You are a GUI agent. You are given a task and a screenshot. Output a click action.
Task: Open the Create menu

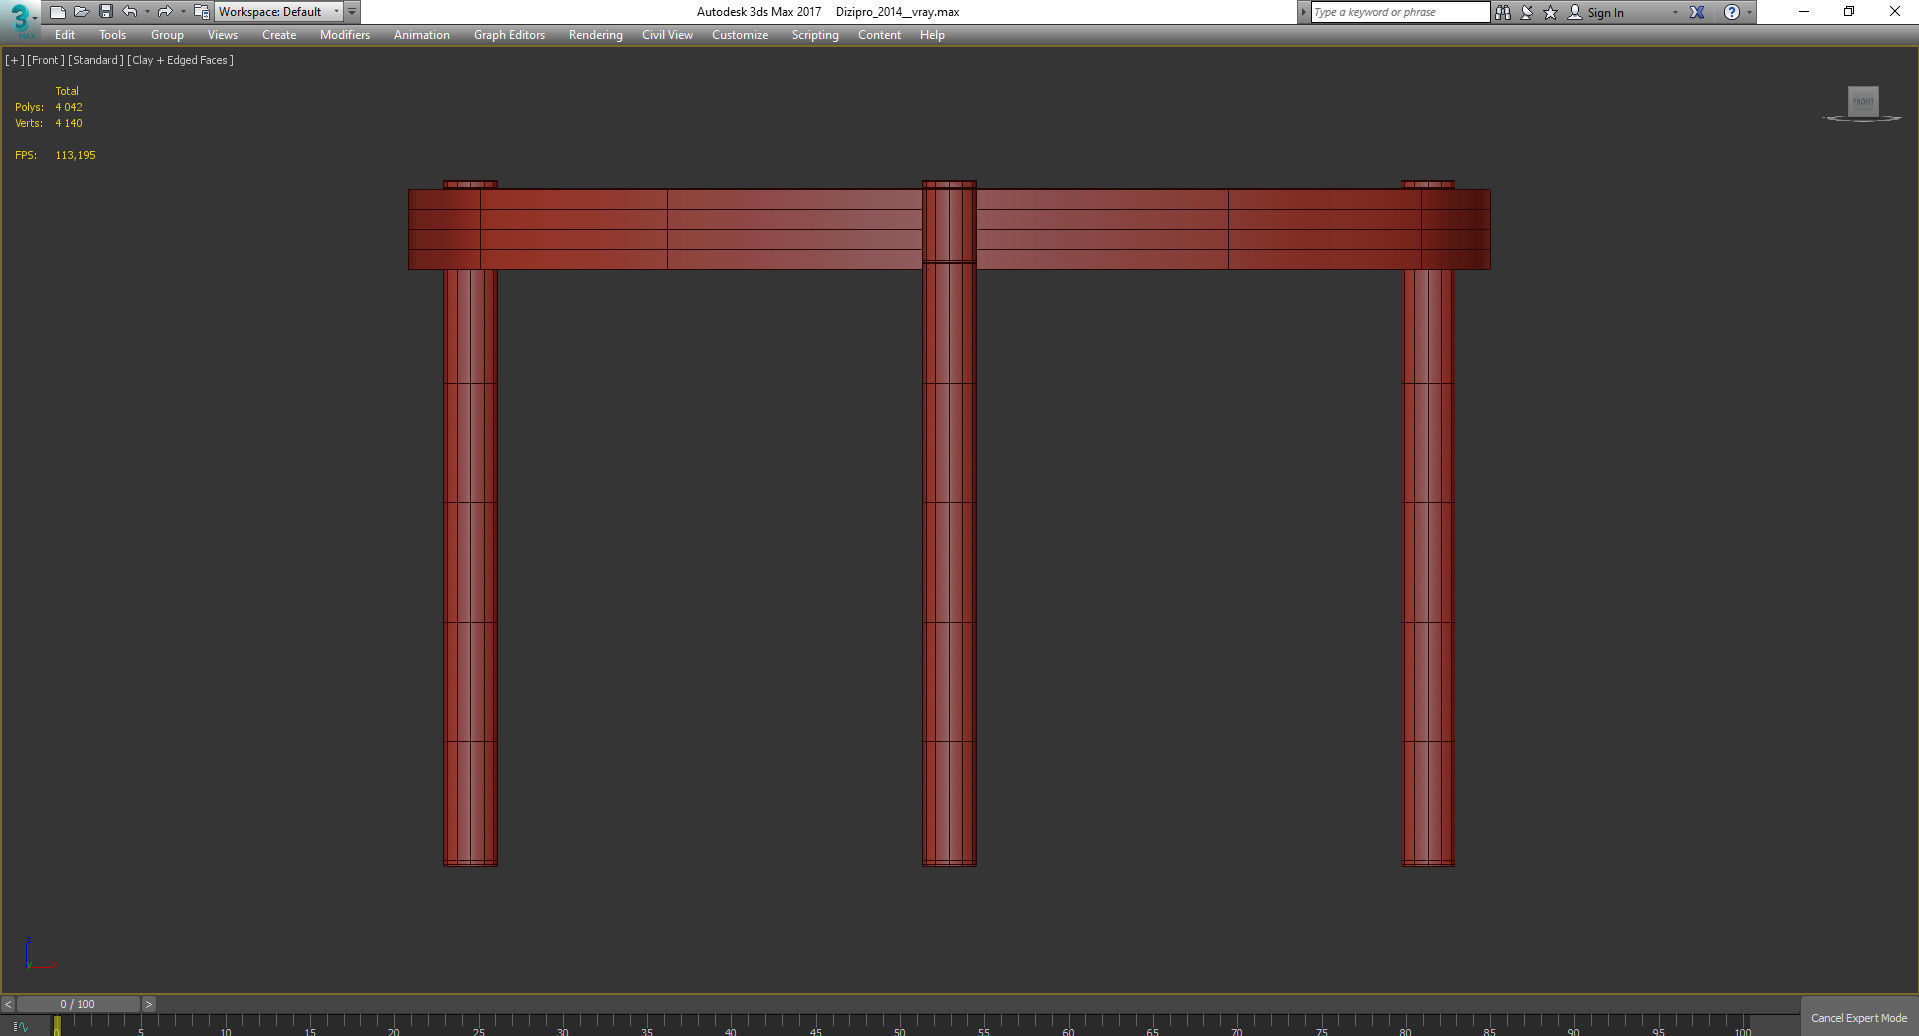click(279, 35)
